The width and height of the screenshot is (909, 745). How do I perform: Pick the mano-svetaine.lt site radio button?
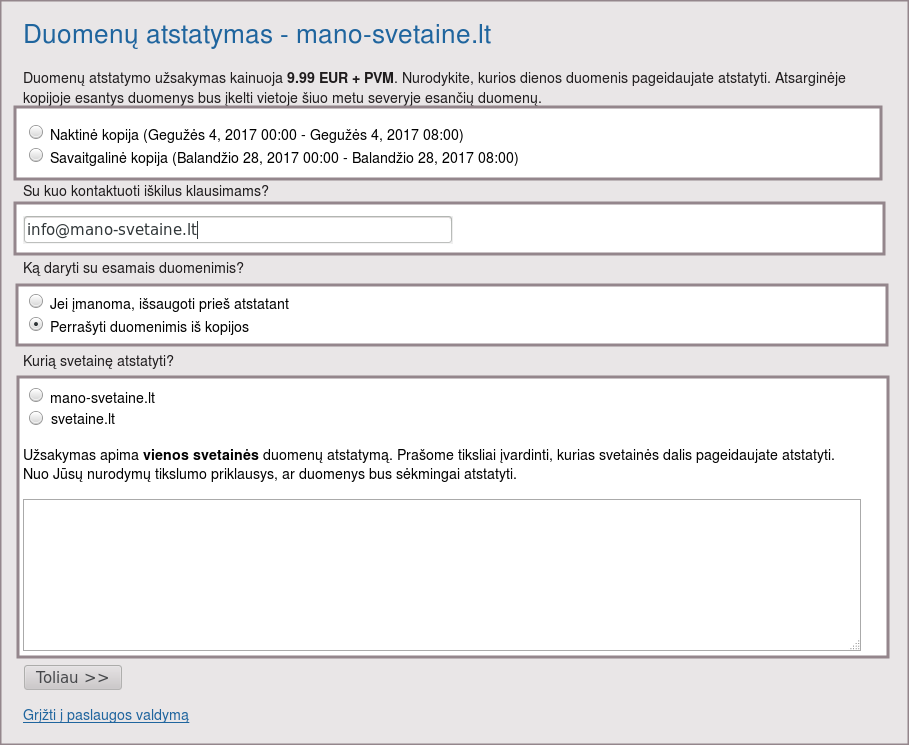click(36, 395)
